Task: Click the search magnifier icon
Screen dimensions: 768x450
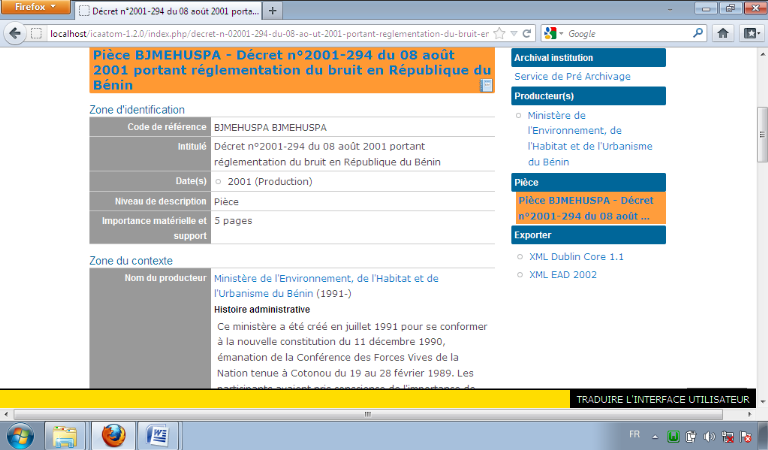Action: [698, 33]
